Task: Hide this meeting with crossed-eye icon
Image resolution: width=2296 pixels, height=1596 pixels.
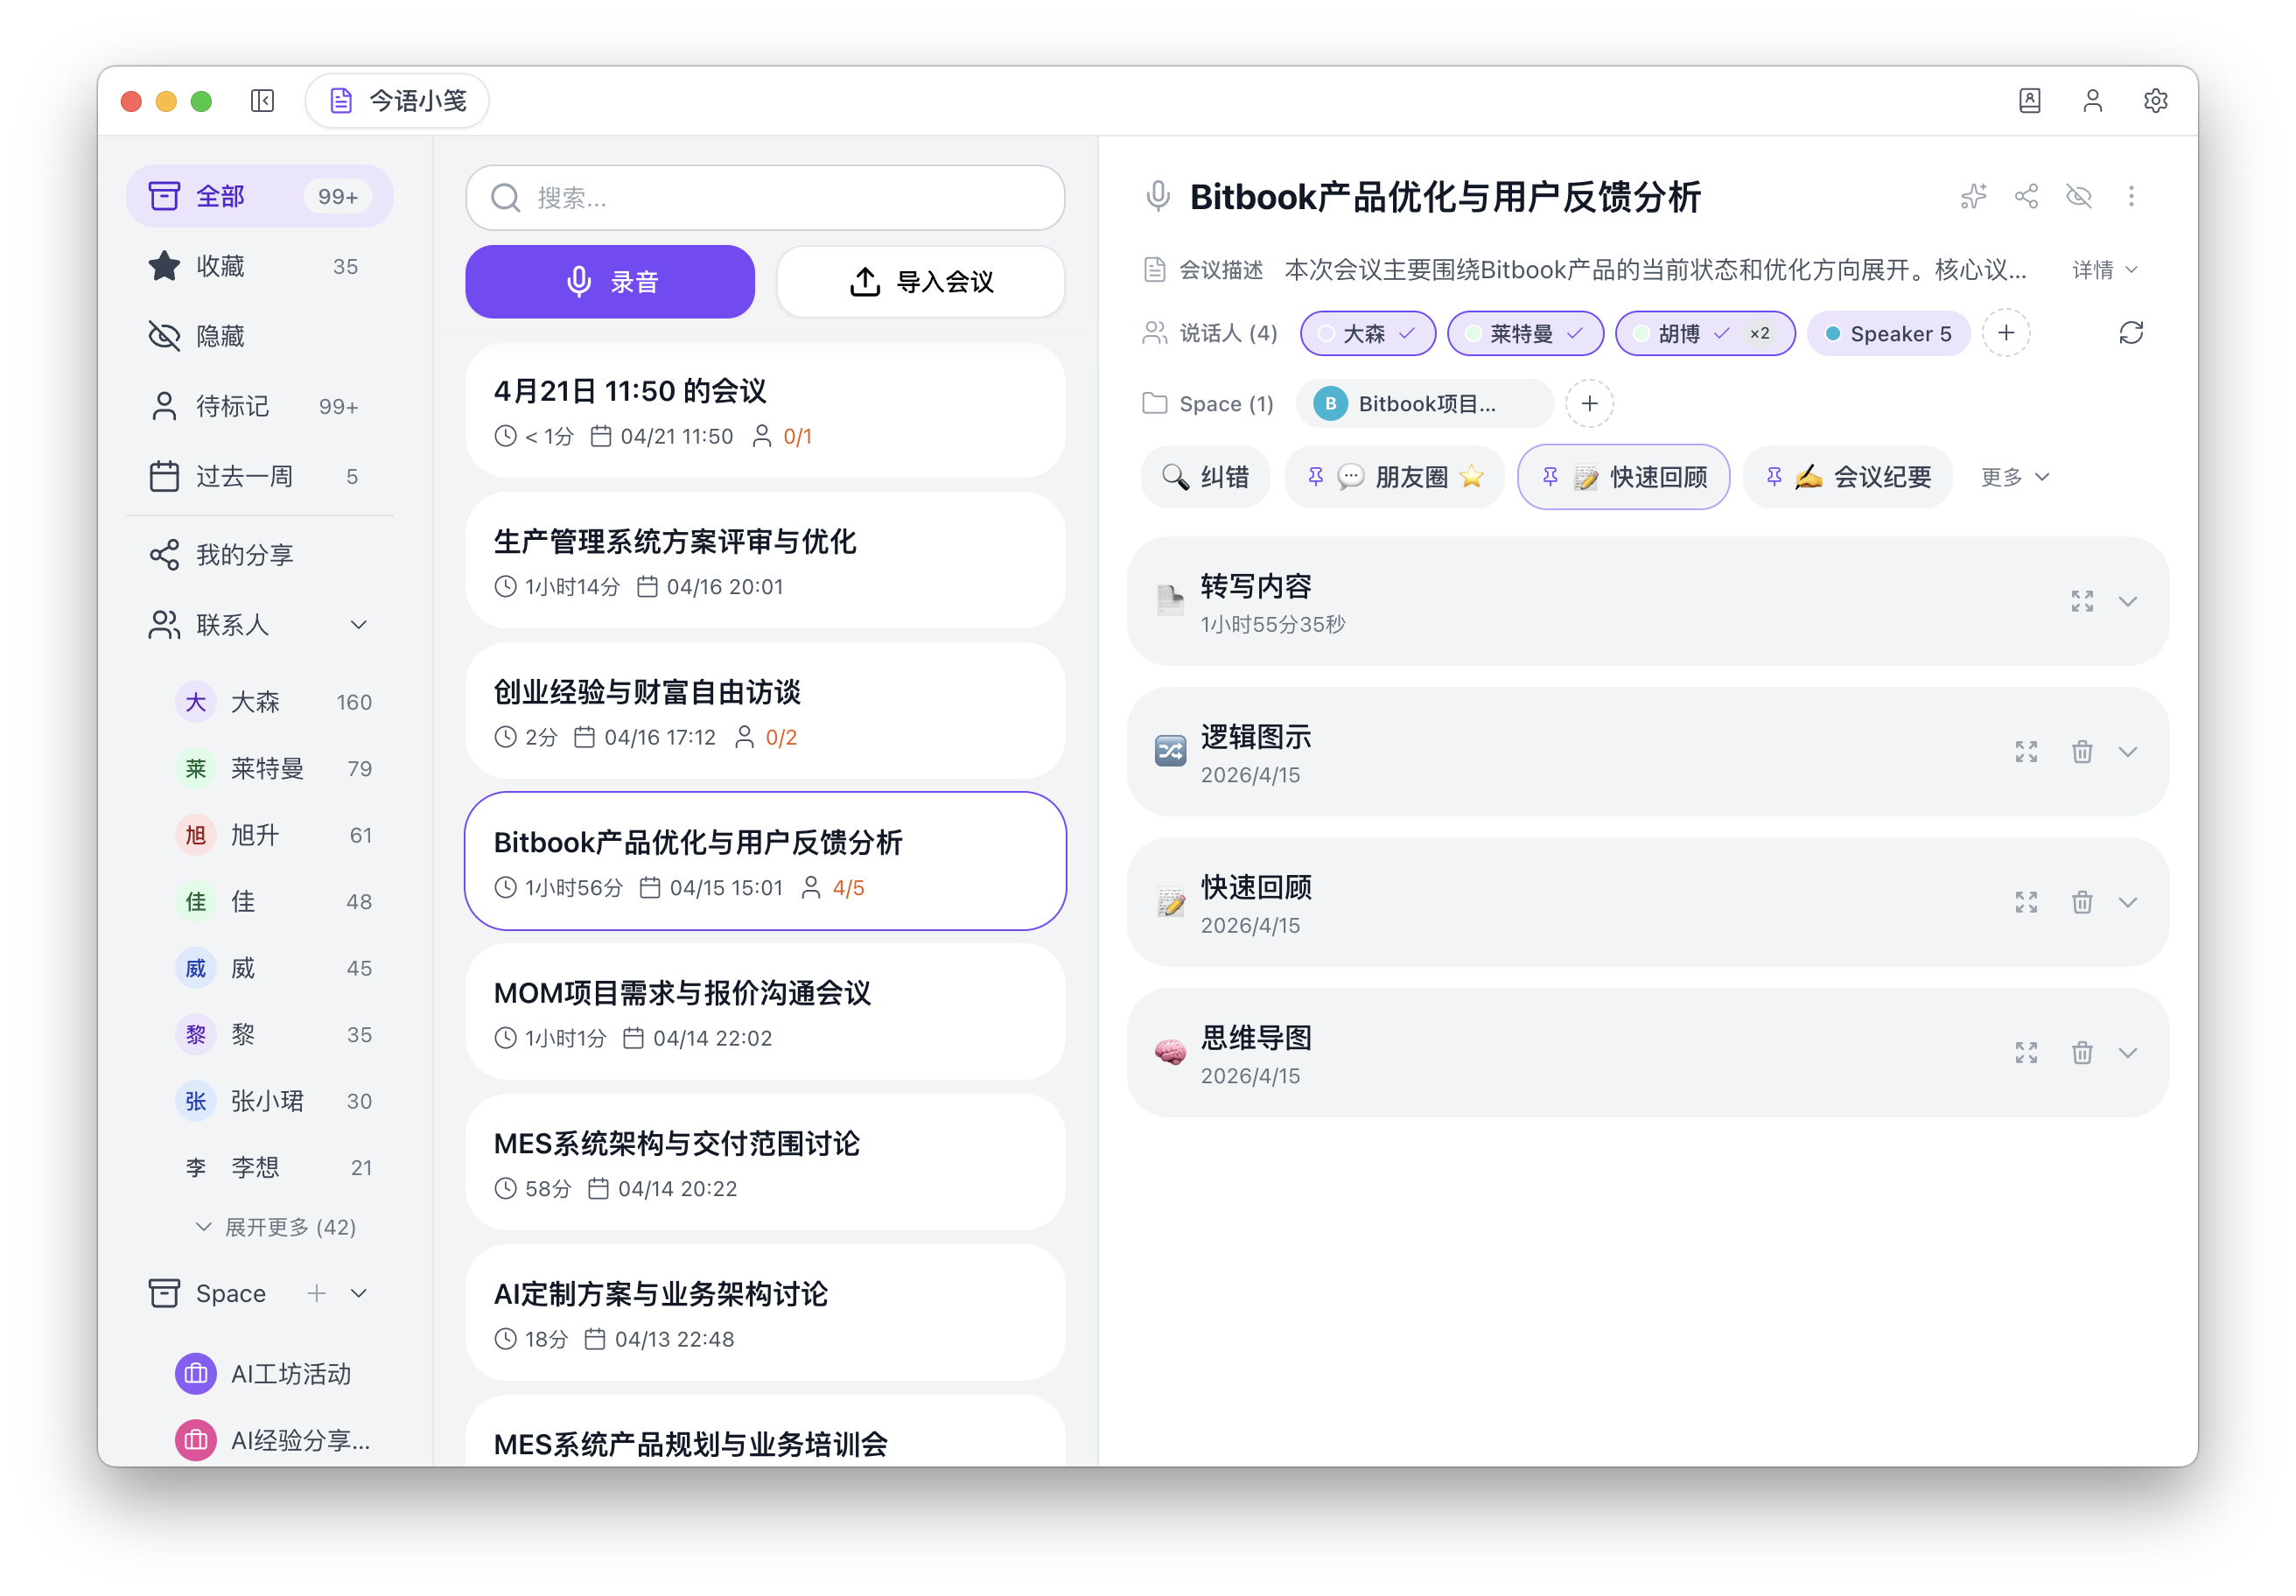Action: click(x=2079, y=196)
